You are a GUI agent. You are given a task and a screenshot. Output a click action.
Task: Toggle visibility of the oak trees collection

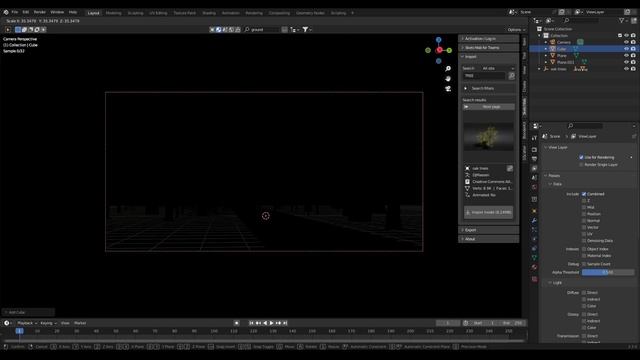tap(626, 69)
